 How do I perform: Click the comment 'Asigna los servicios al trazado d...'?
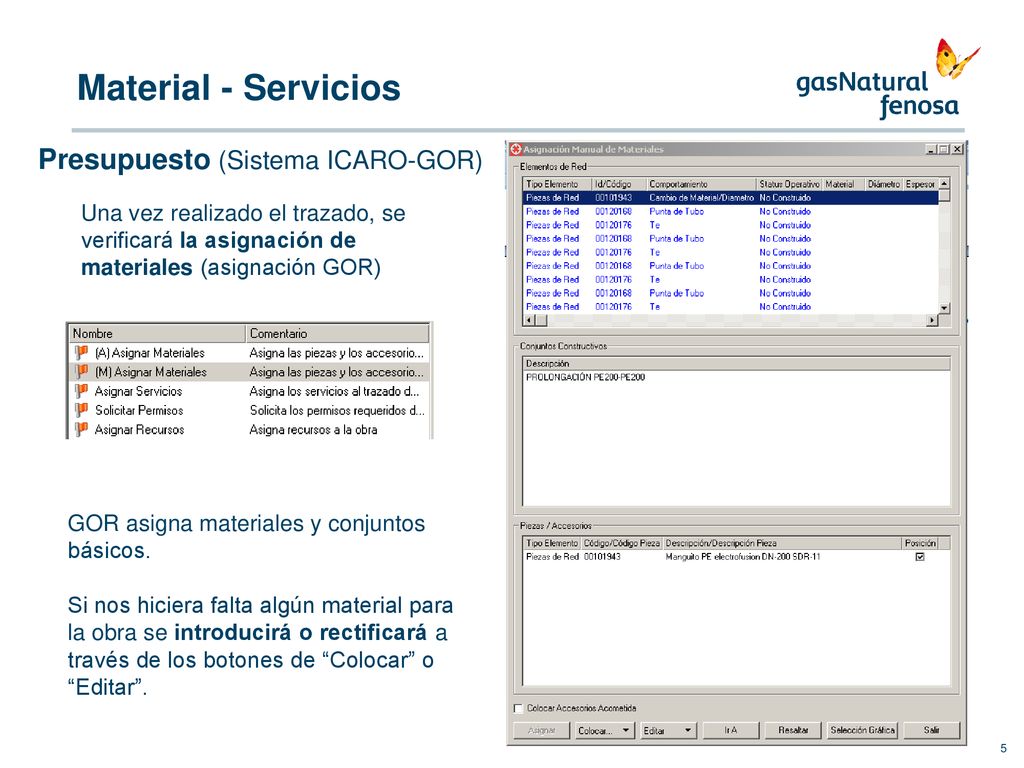334,391
